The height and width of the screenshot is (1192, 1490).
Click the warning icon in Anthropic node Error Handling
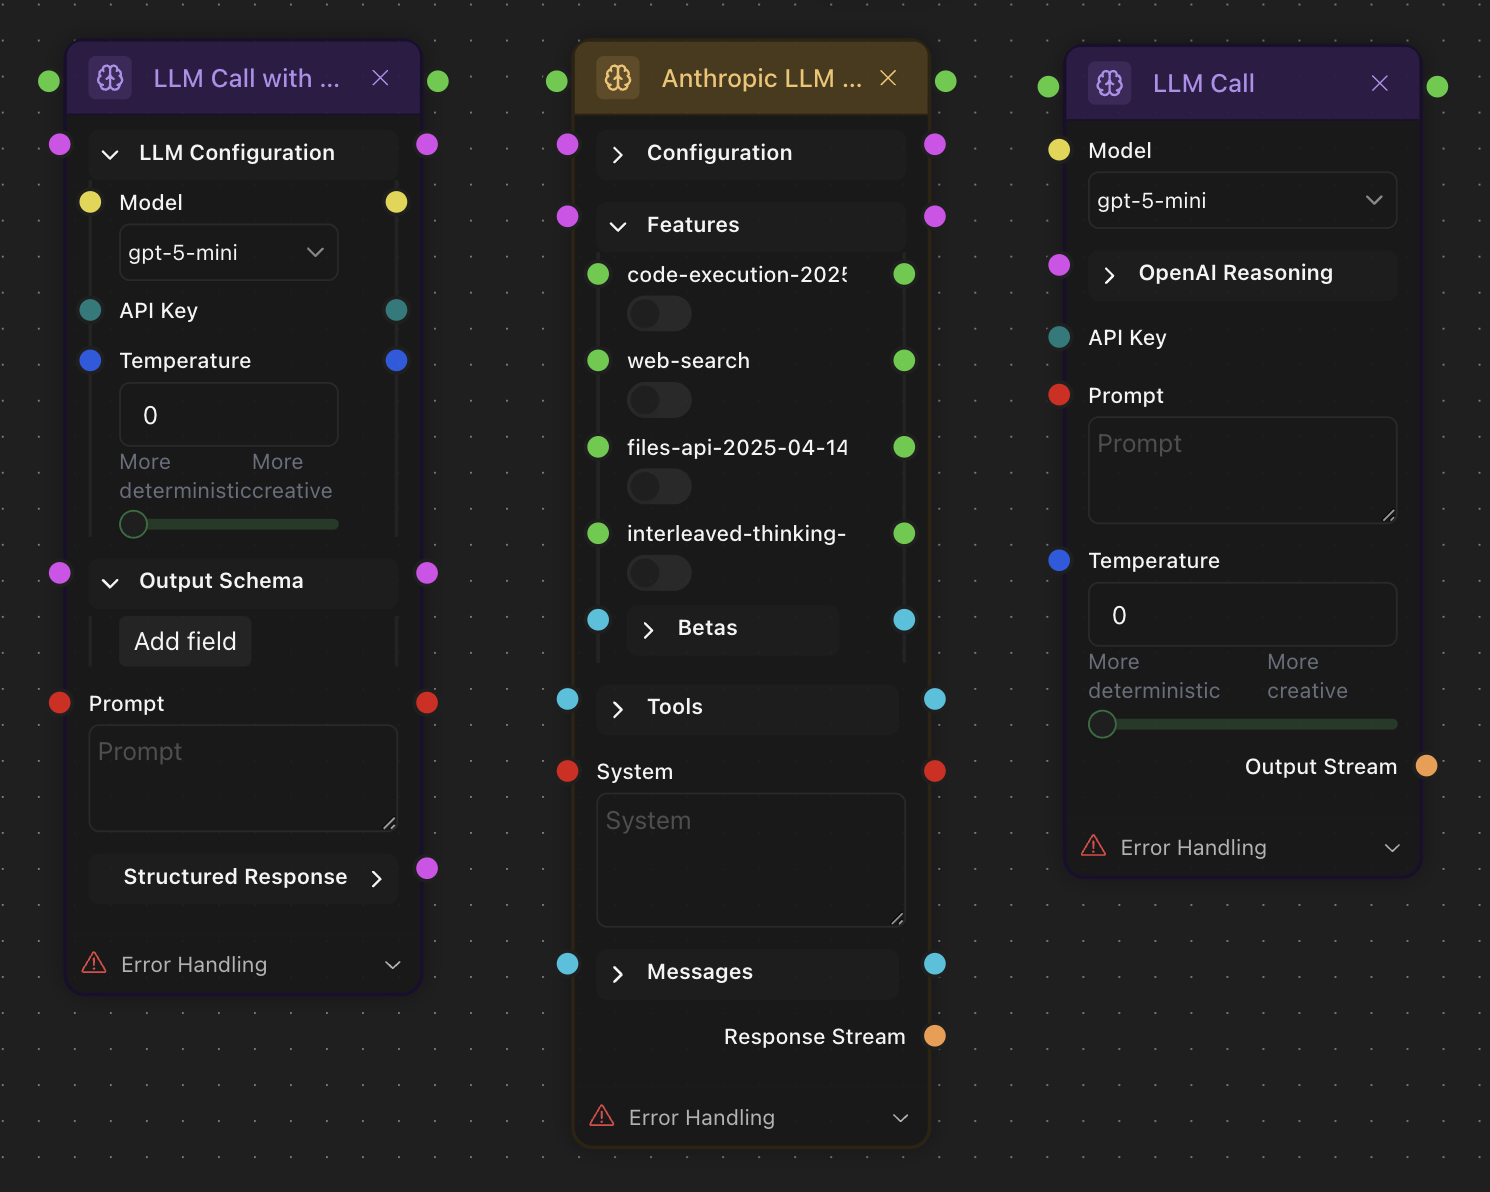(602, 1116)
